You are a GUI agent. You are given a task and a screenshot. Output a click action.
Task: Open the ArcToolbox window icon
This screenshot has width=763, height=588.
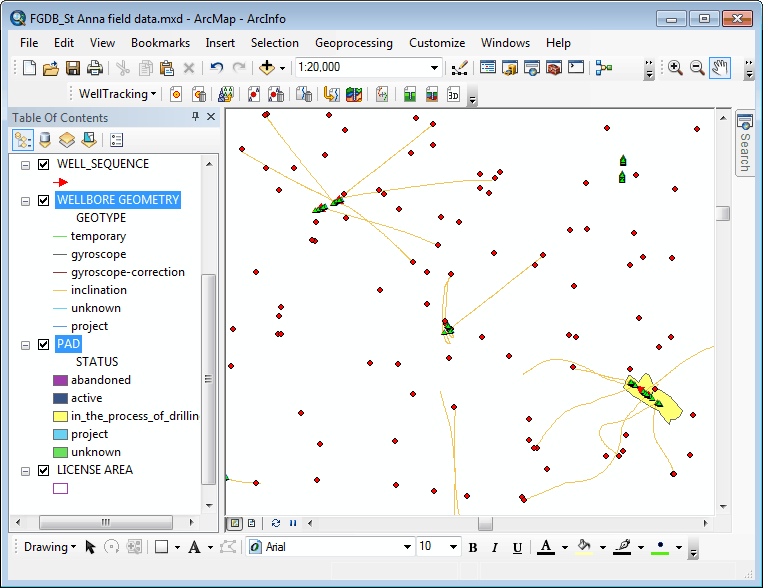coord(554,68)
